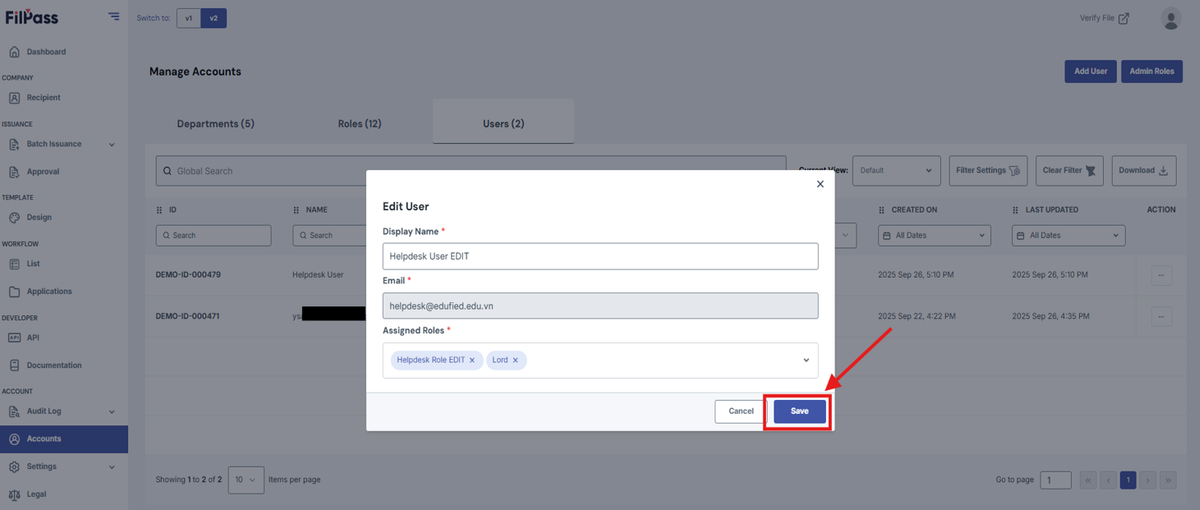Remove the Helpdesk Role EDIT tag
This screenshot has width=1200, height=510.
[x=472, y=360]
